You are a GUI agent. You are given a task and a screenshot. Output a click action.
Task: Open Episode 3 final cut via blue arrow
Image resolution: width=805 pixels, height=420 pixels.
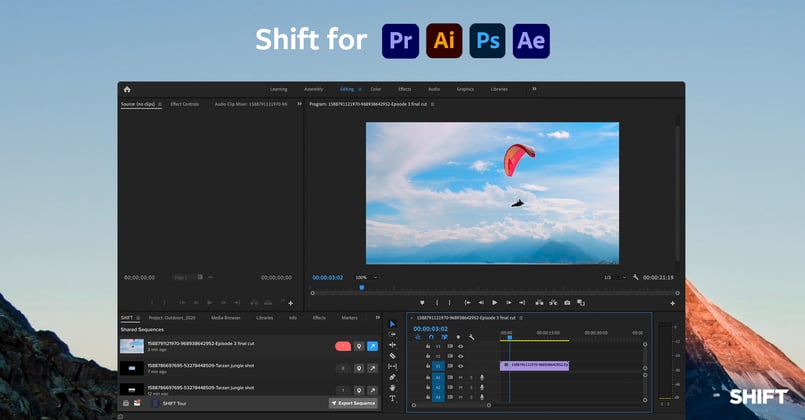pyautogui.click(x=372, y=347)
